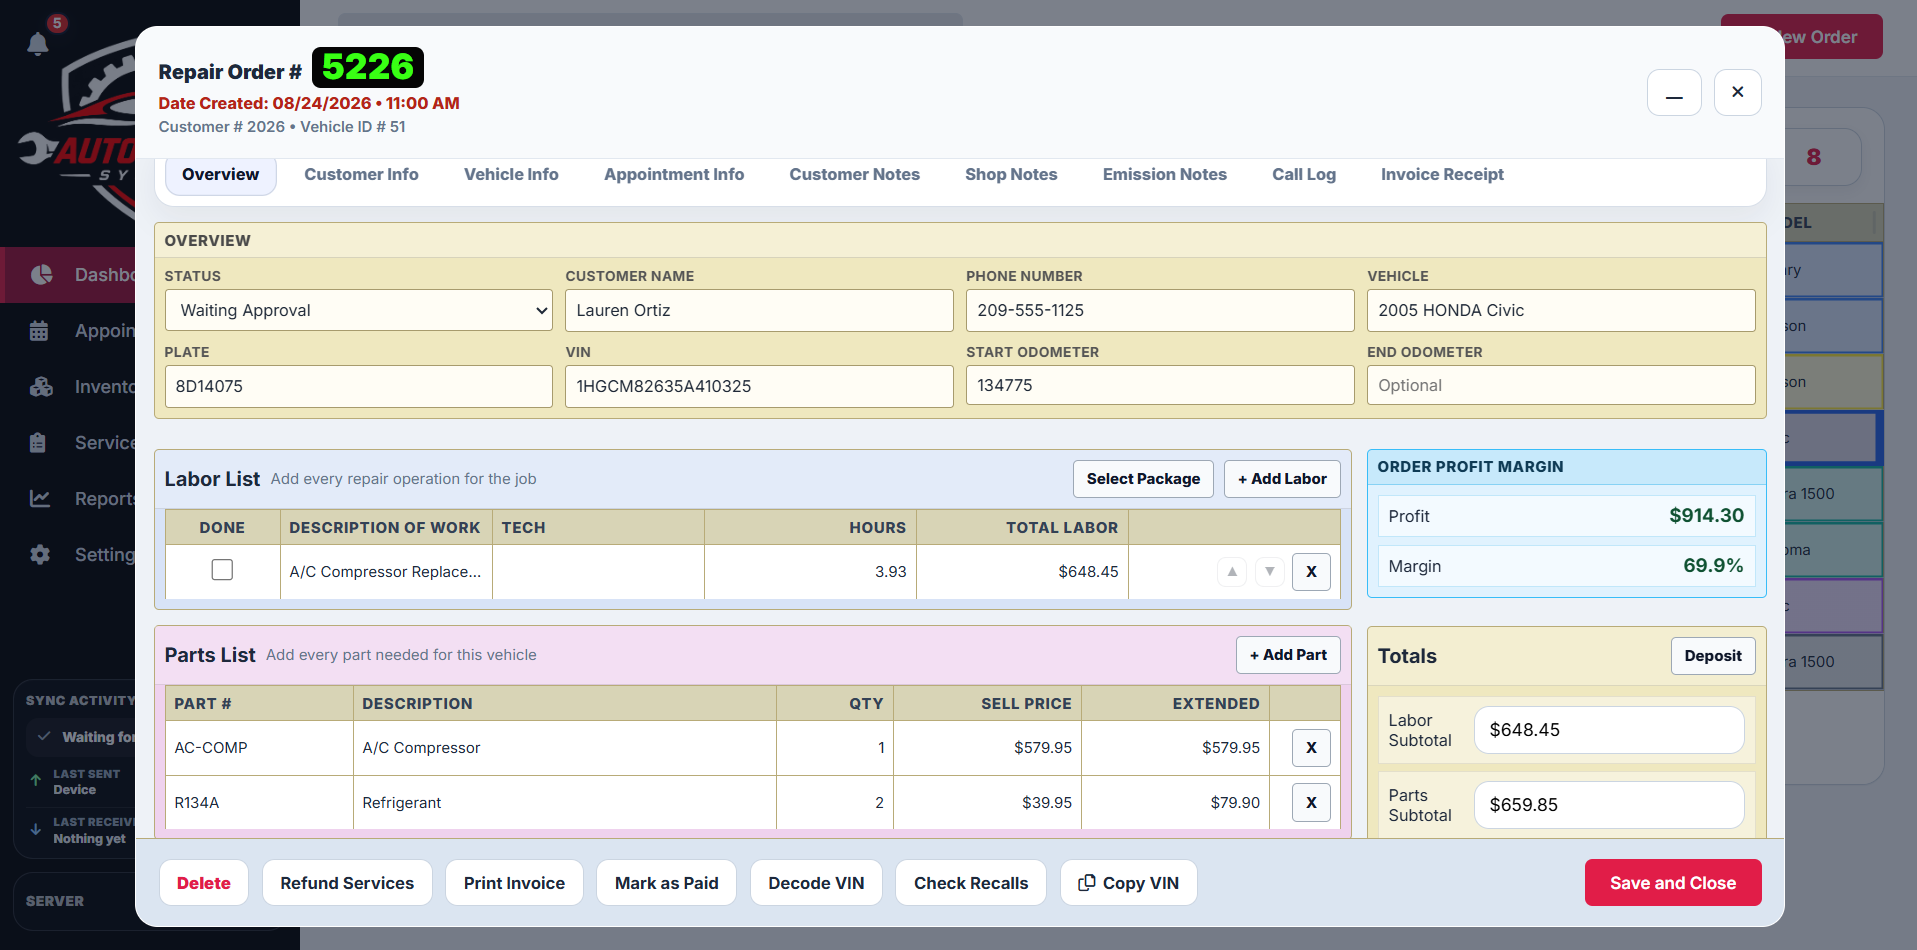Image resolution: width=1917 pixels, height=950 pixels.
Task: Click the Check Recalls button
Action: point(971,883)
